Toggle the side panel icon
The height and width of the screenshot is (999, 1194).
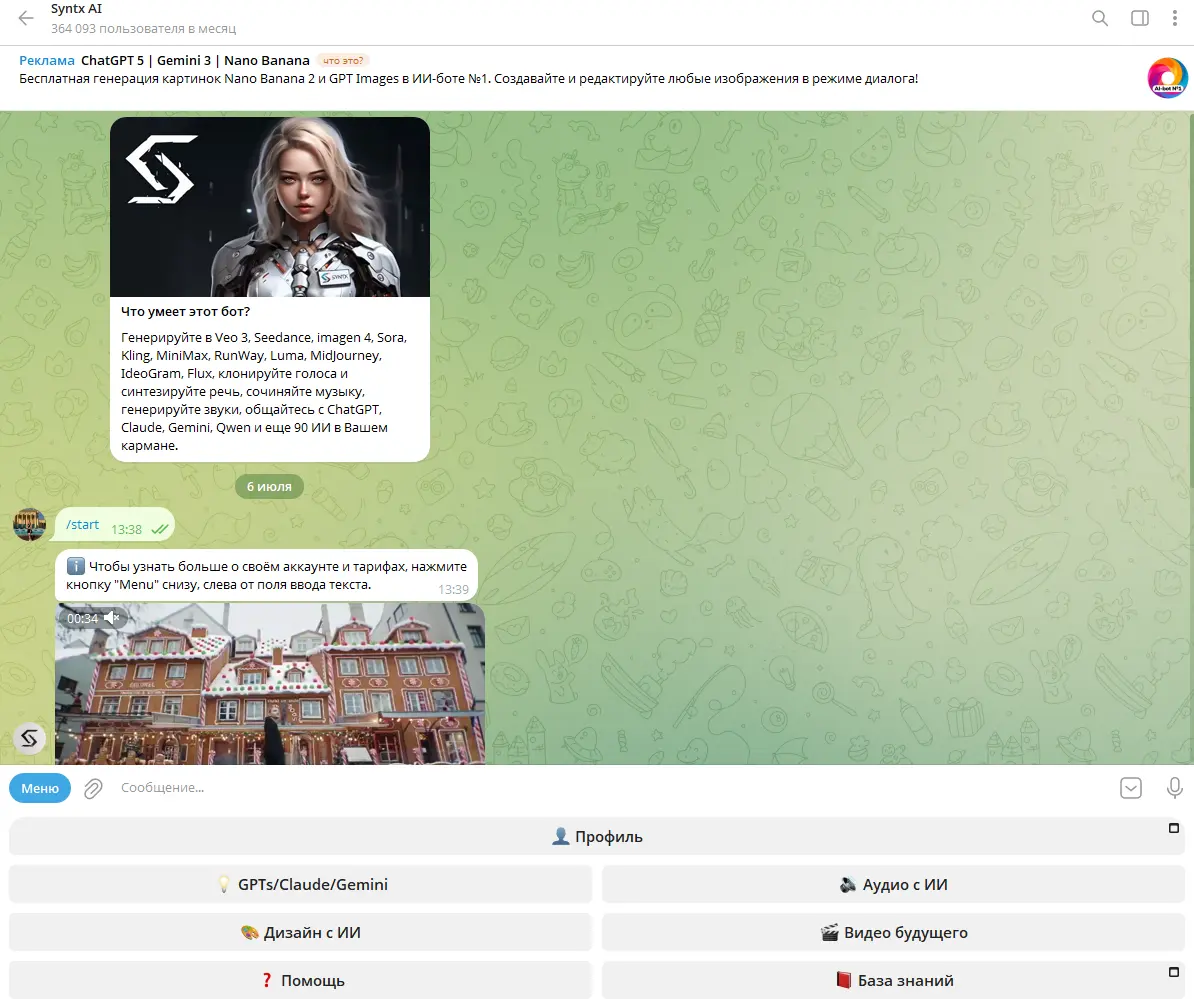[x=1140, y=18]
